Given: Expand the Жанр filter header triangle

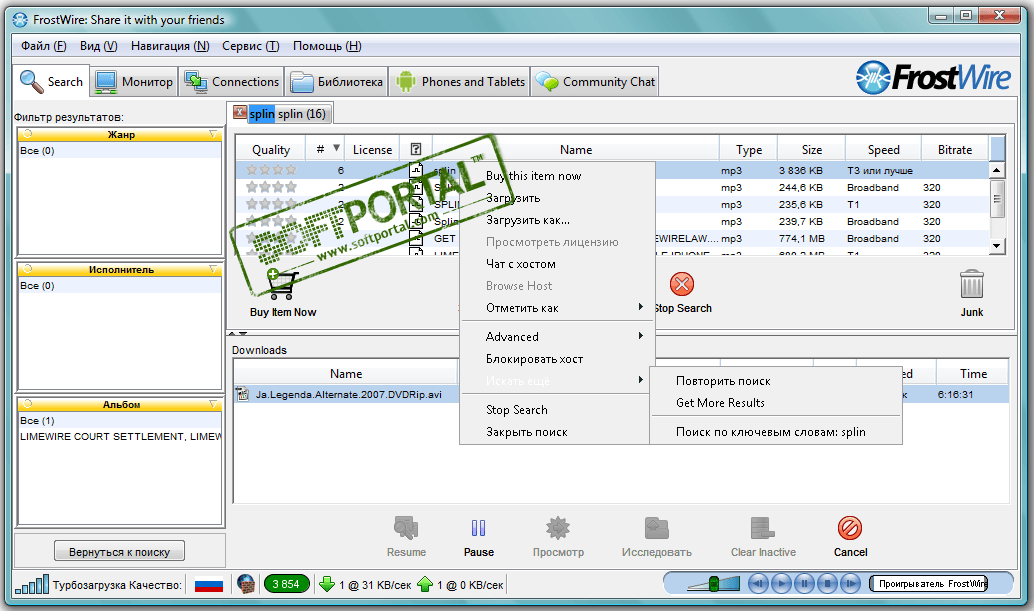Looking at the screenshot, I should (213, 134).
